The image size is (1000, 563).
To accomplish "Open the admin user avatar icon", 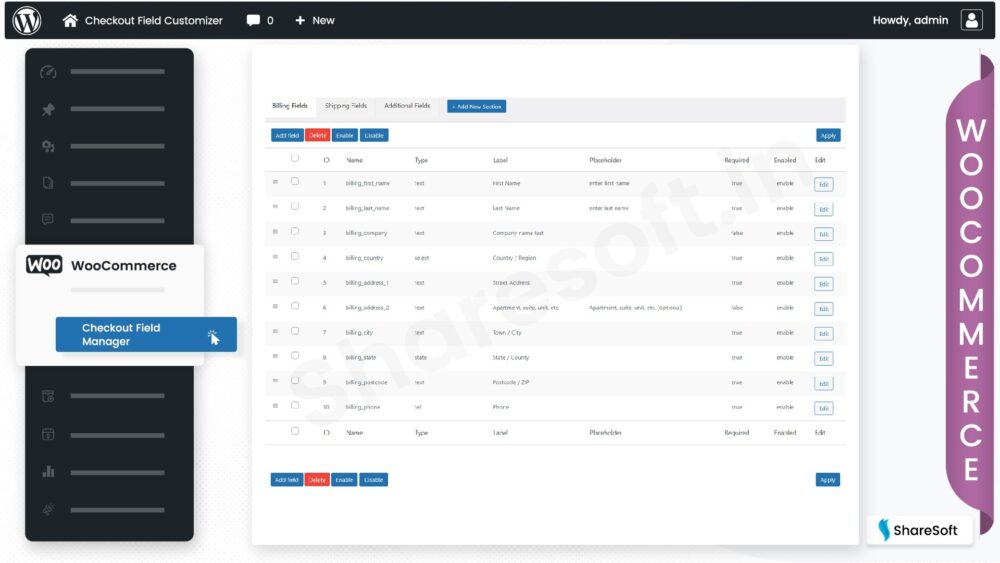I will point(971,20).
